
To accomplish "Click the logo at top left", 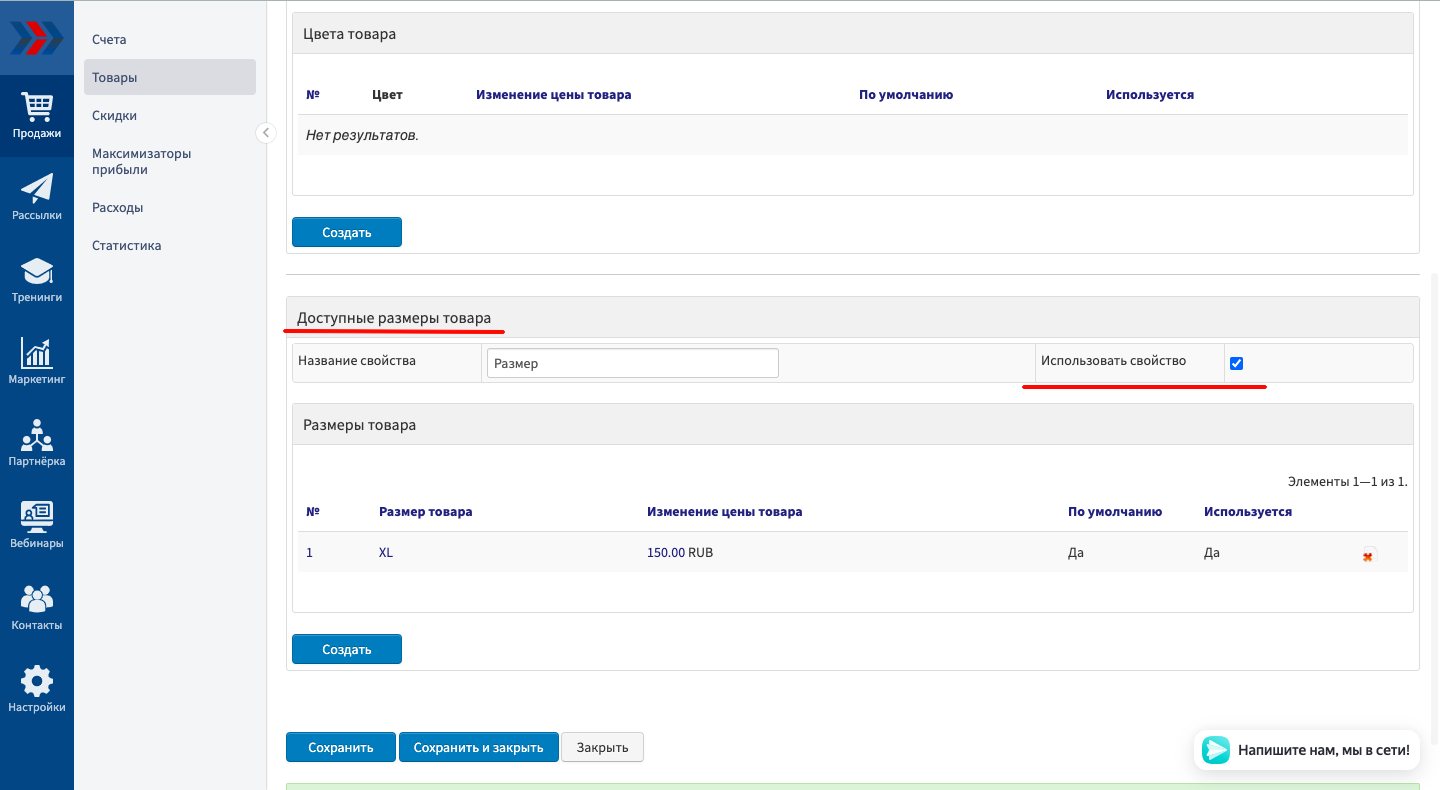I will point(37,38).
